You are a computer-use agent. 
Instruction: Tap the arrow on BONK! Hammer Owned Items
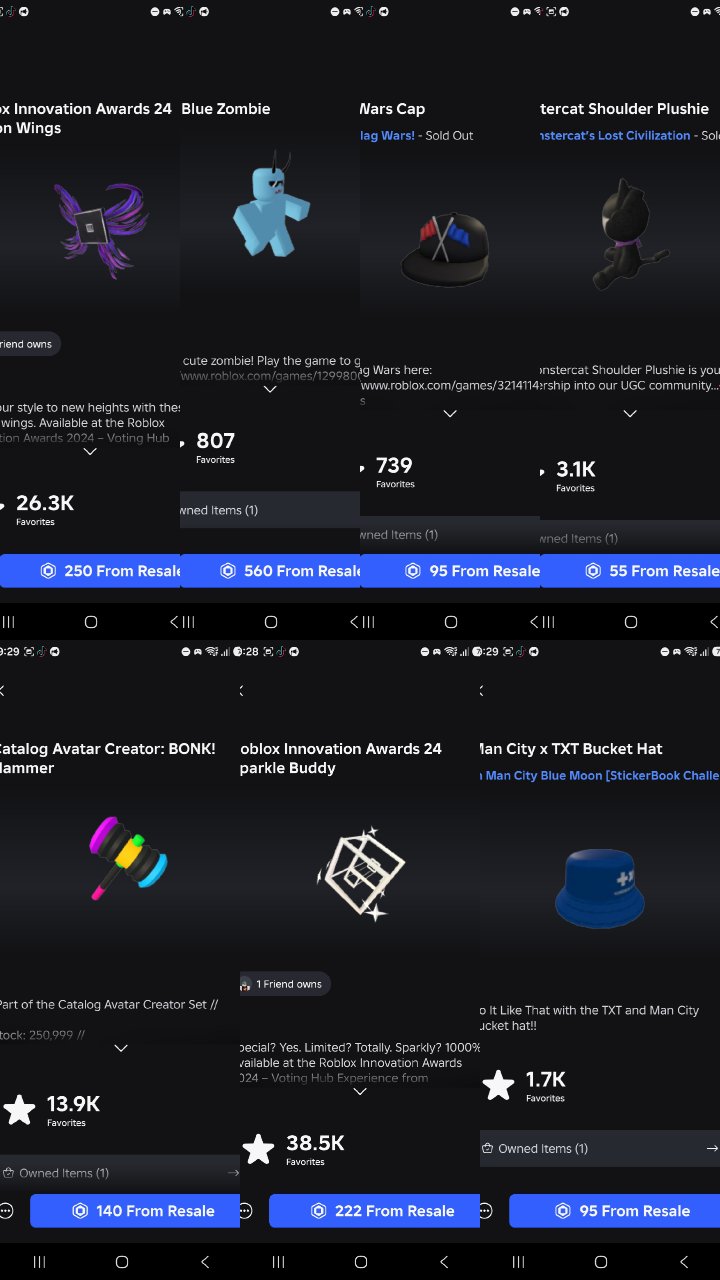click(x=233, y=1173)
